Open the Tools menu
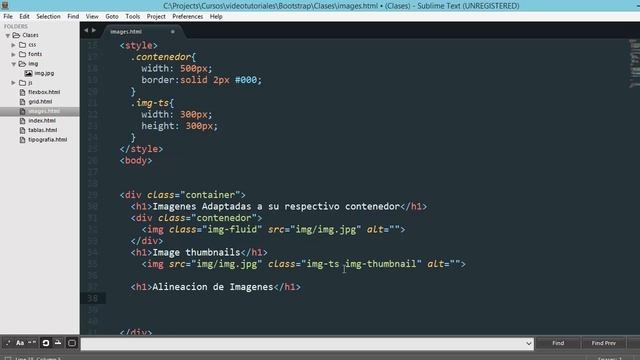 pos(133,16)
